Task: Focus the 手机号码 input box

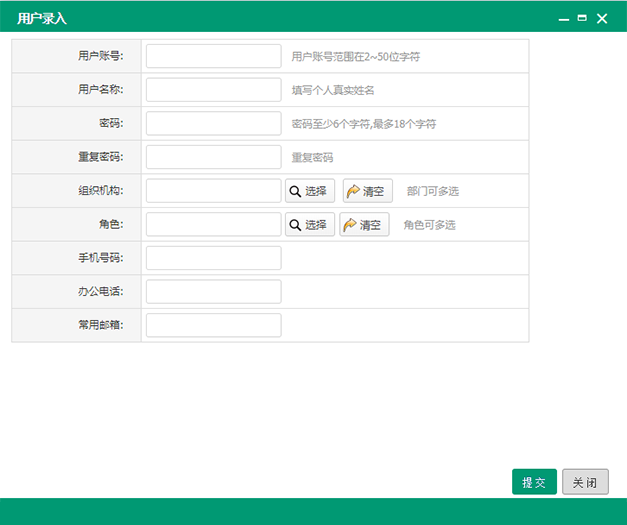Action: (x=213, y=258)
